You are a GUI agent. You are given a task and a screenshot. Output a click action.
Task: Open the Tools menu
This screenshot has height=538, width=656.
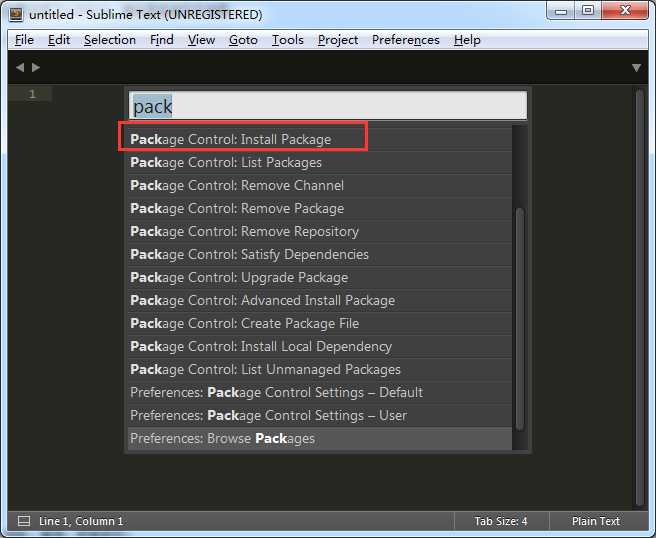click(288, 40)
